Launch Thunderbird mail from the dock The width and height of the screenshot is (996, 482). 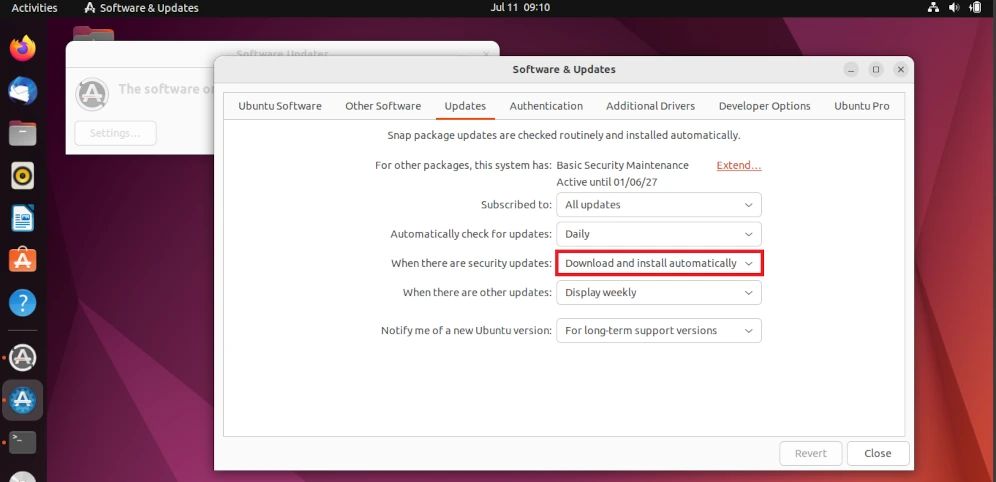pyautogui.click(x=23, y=91)
